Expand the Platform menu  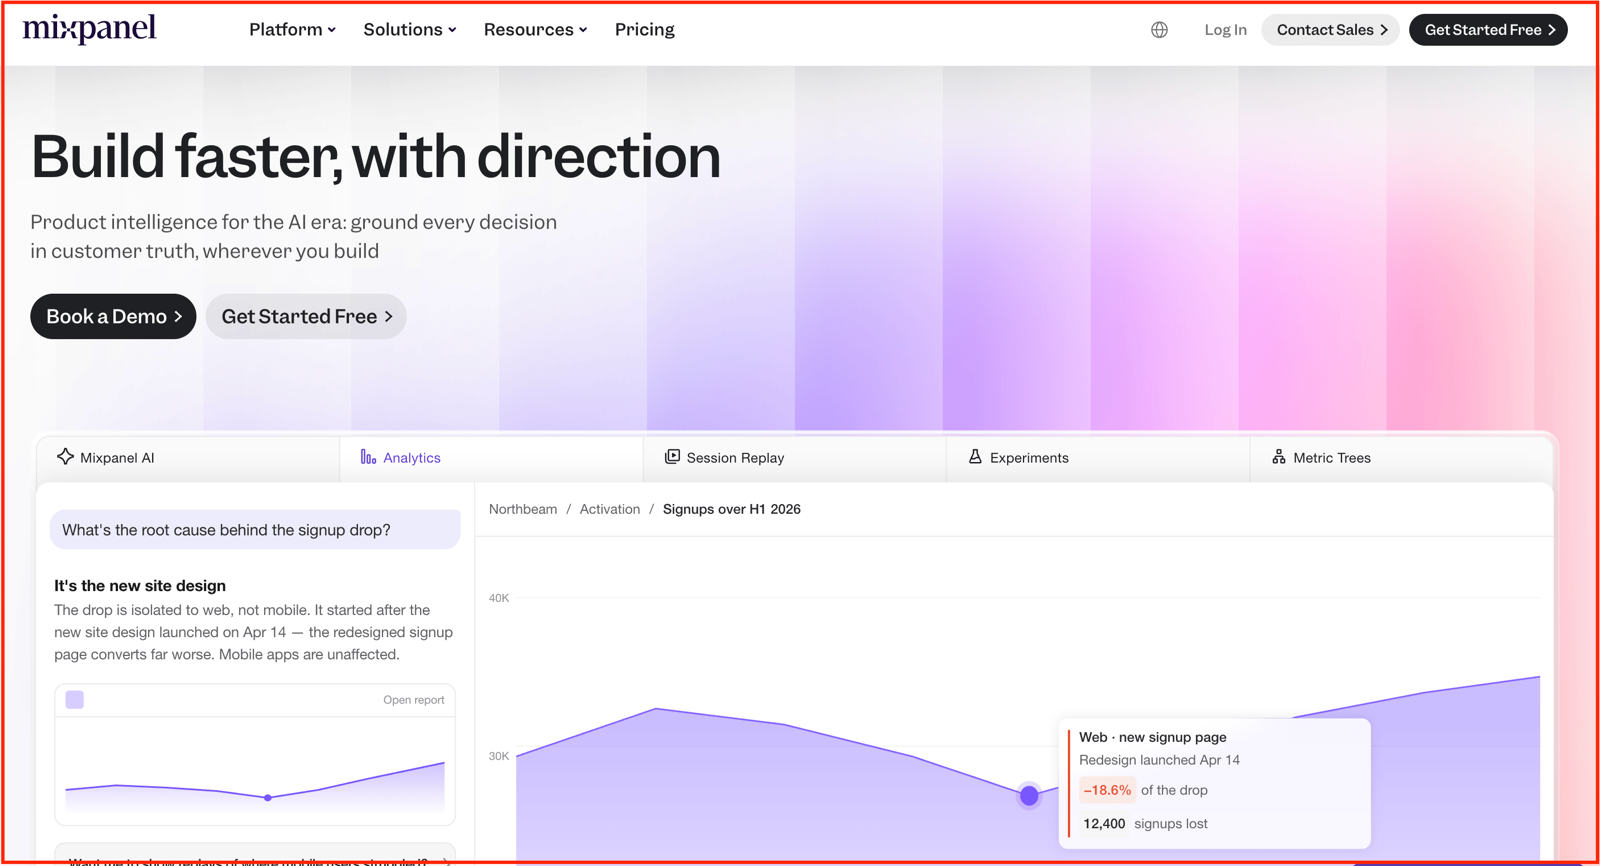(x=292, y=30)
